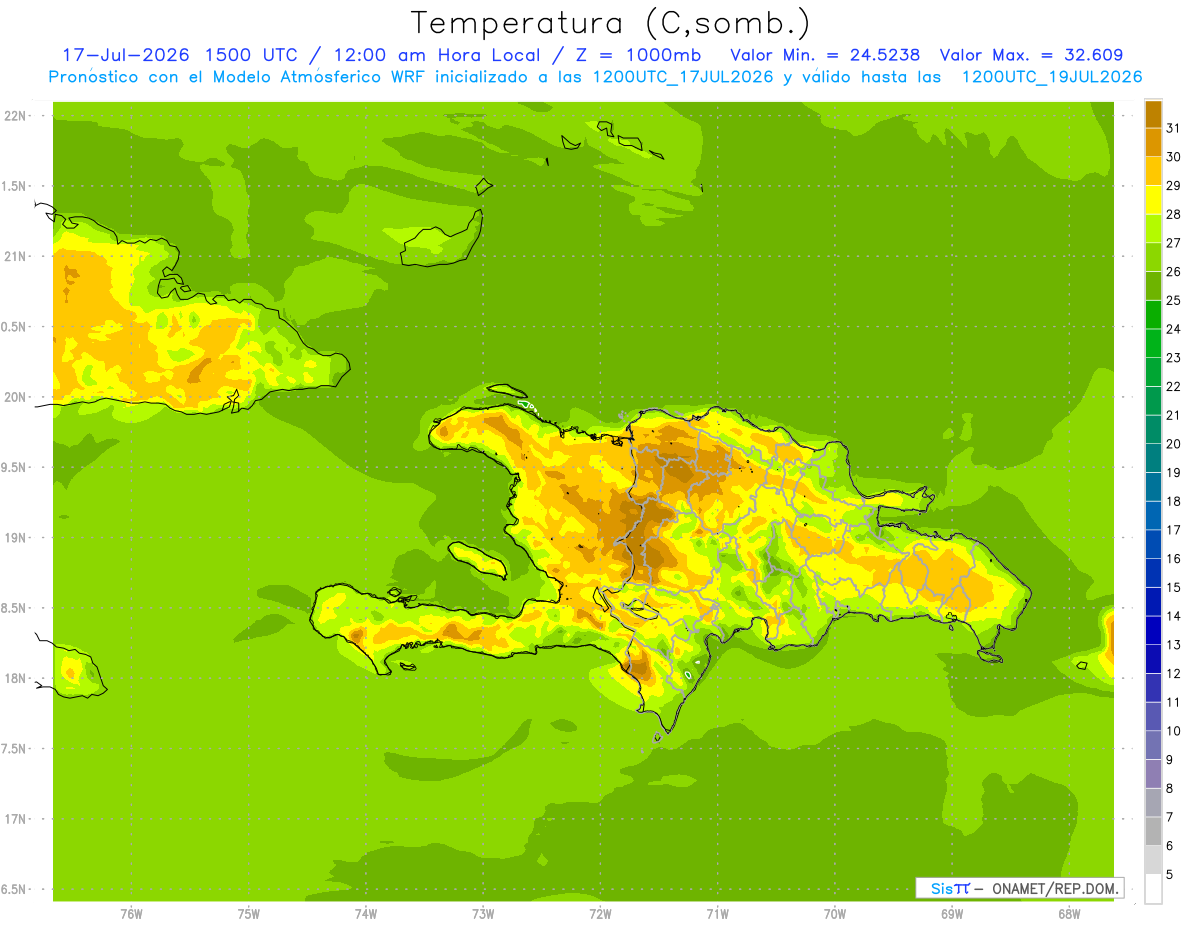Click the legend value 31

point(1174,128)
